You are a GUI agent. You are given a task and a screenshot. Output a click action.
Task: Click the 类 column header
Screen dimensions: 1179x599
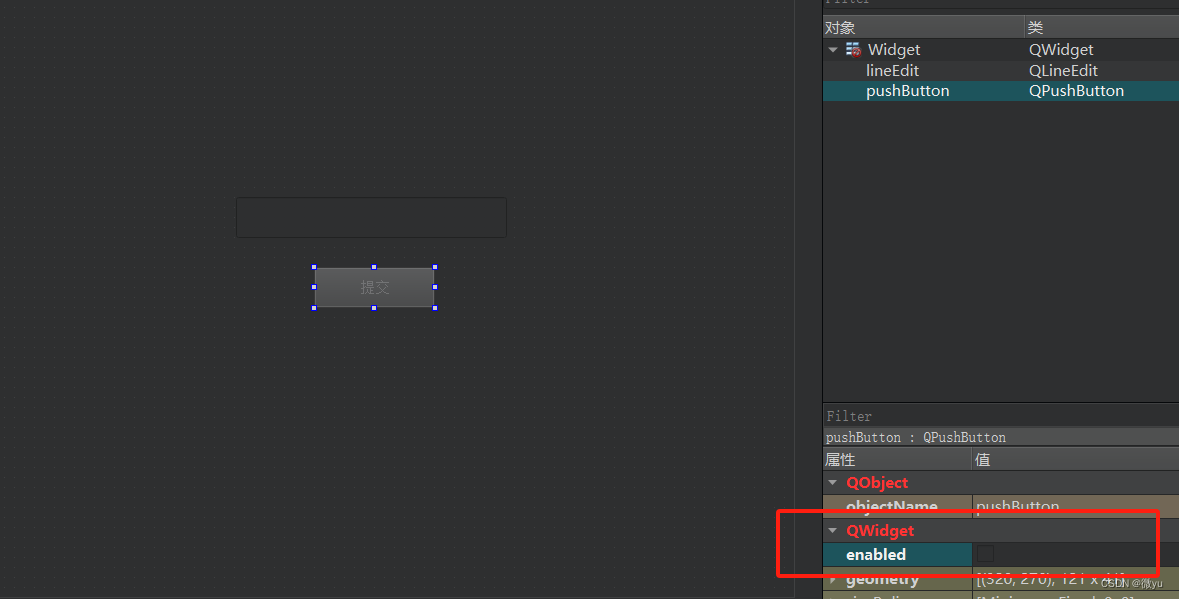1102,28
